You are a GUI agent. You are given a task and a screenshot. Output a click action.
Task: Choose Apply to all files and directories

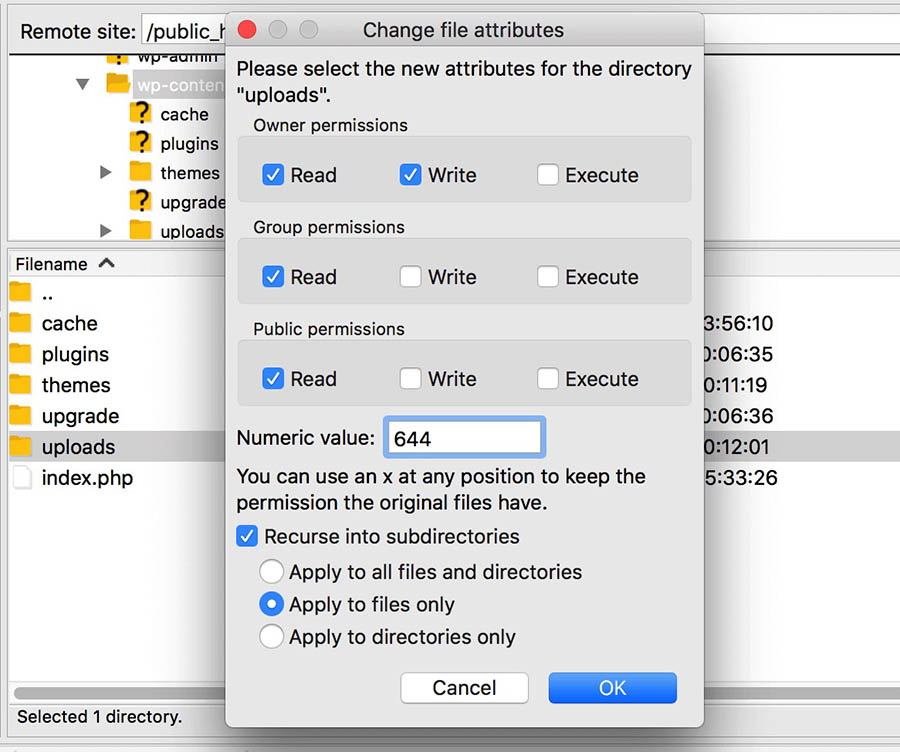coord(271,573)
